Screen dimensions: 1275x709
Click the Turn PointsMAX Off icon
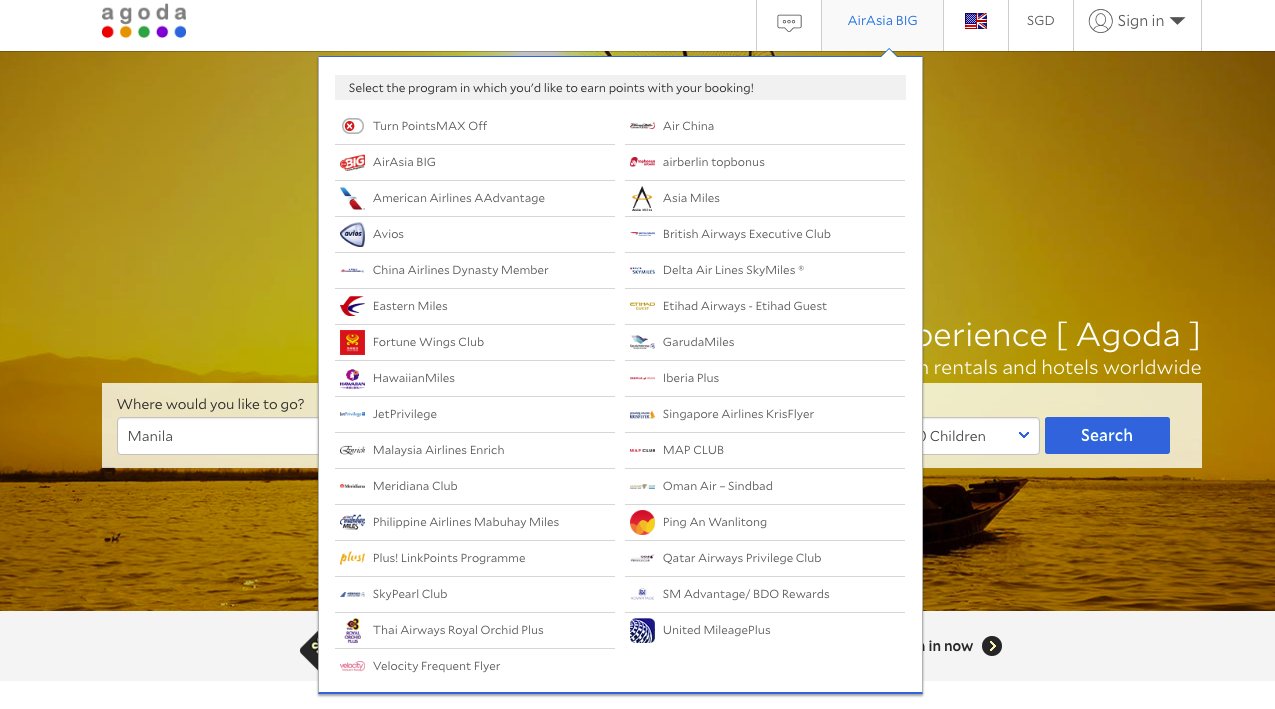(x=352, y=126)
